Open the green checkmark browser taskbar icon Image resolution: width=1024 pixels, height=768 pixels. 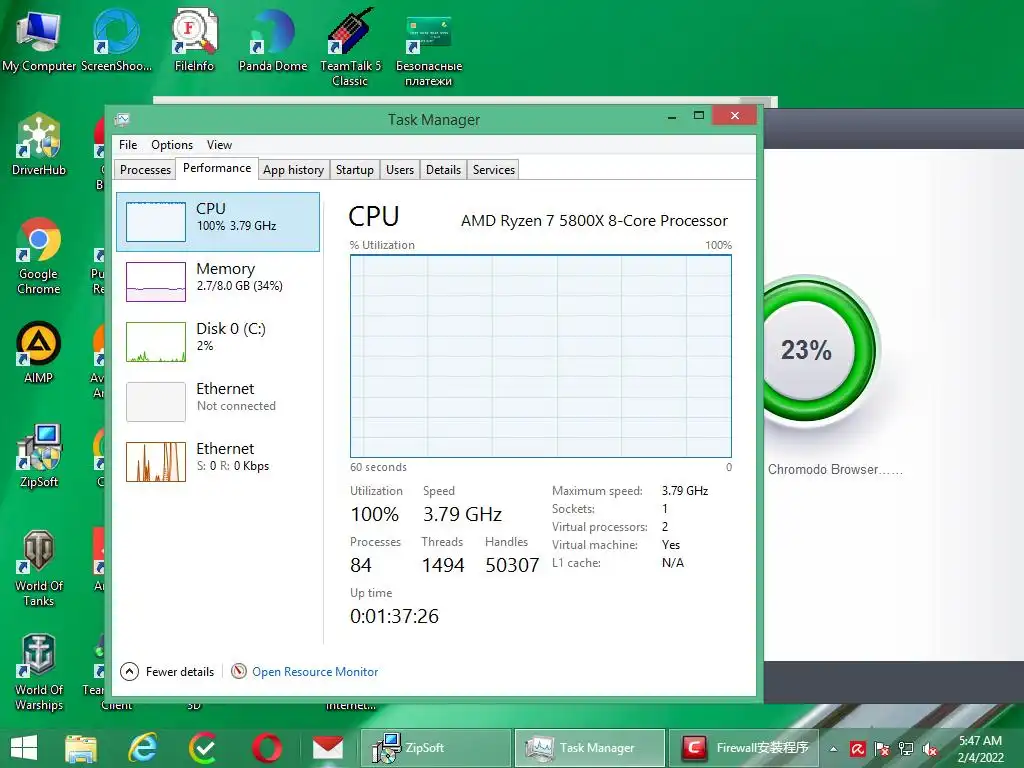[204, 748]
